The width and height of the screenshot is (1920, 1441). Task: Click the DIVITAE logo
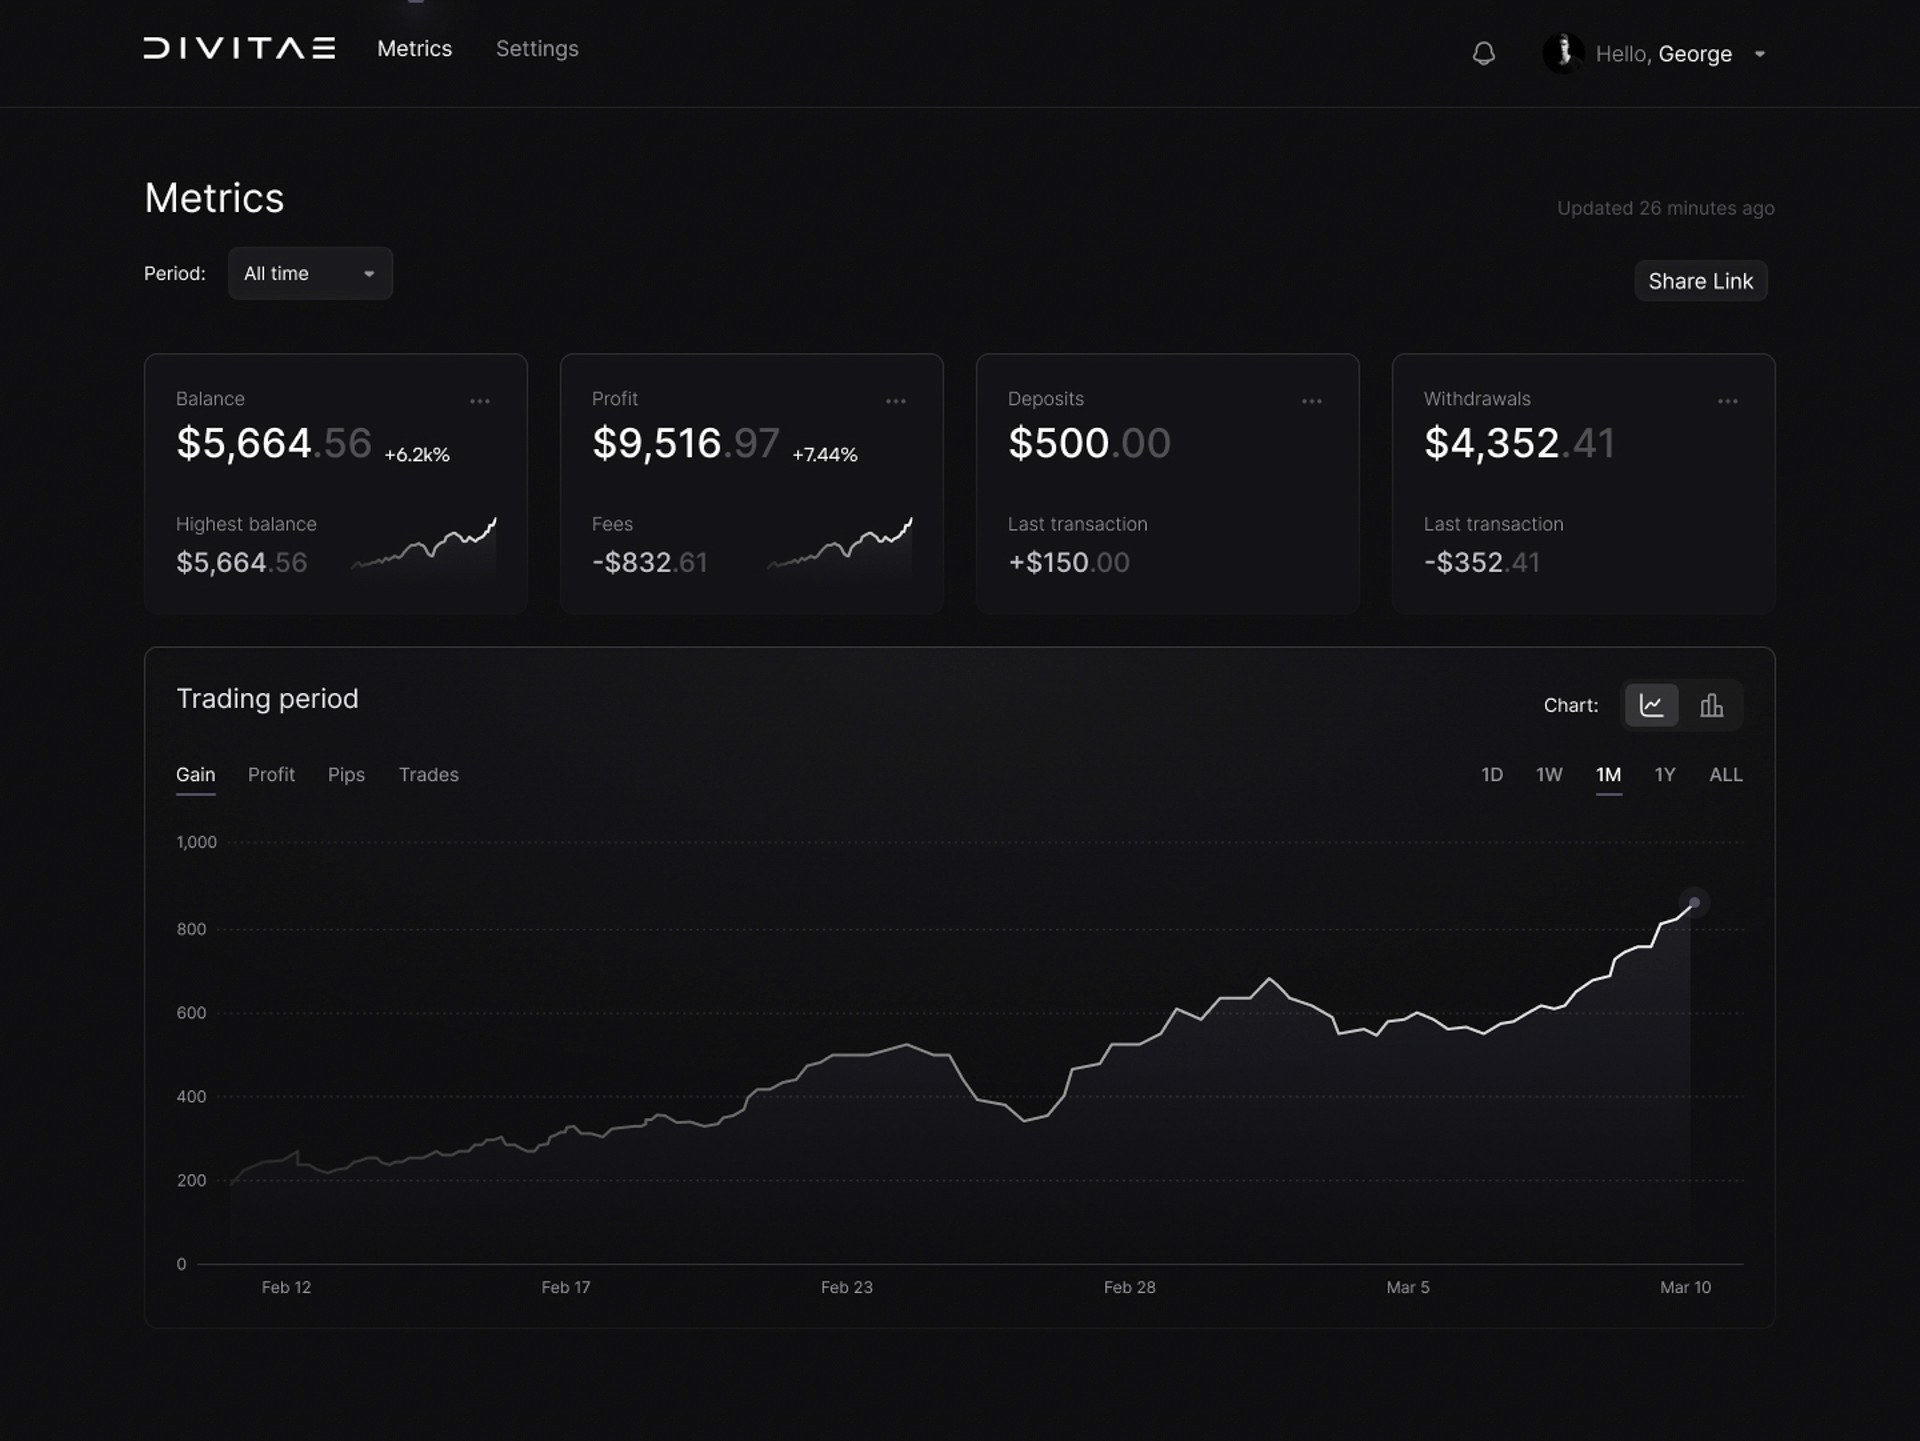239,48
